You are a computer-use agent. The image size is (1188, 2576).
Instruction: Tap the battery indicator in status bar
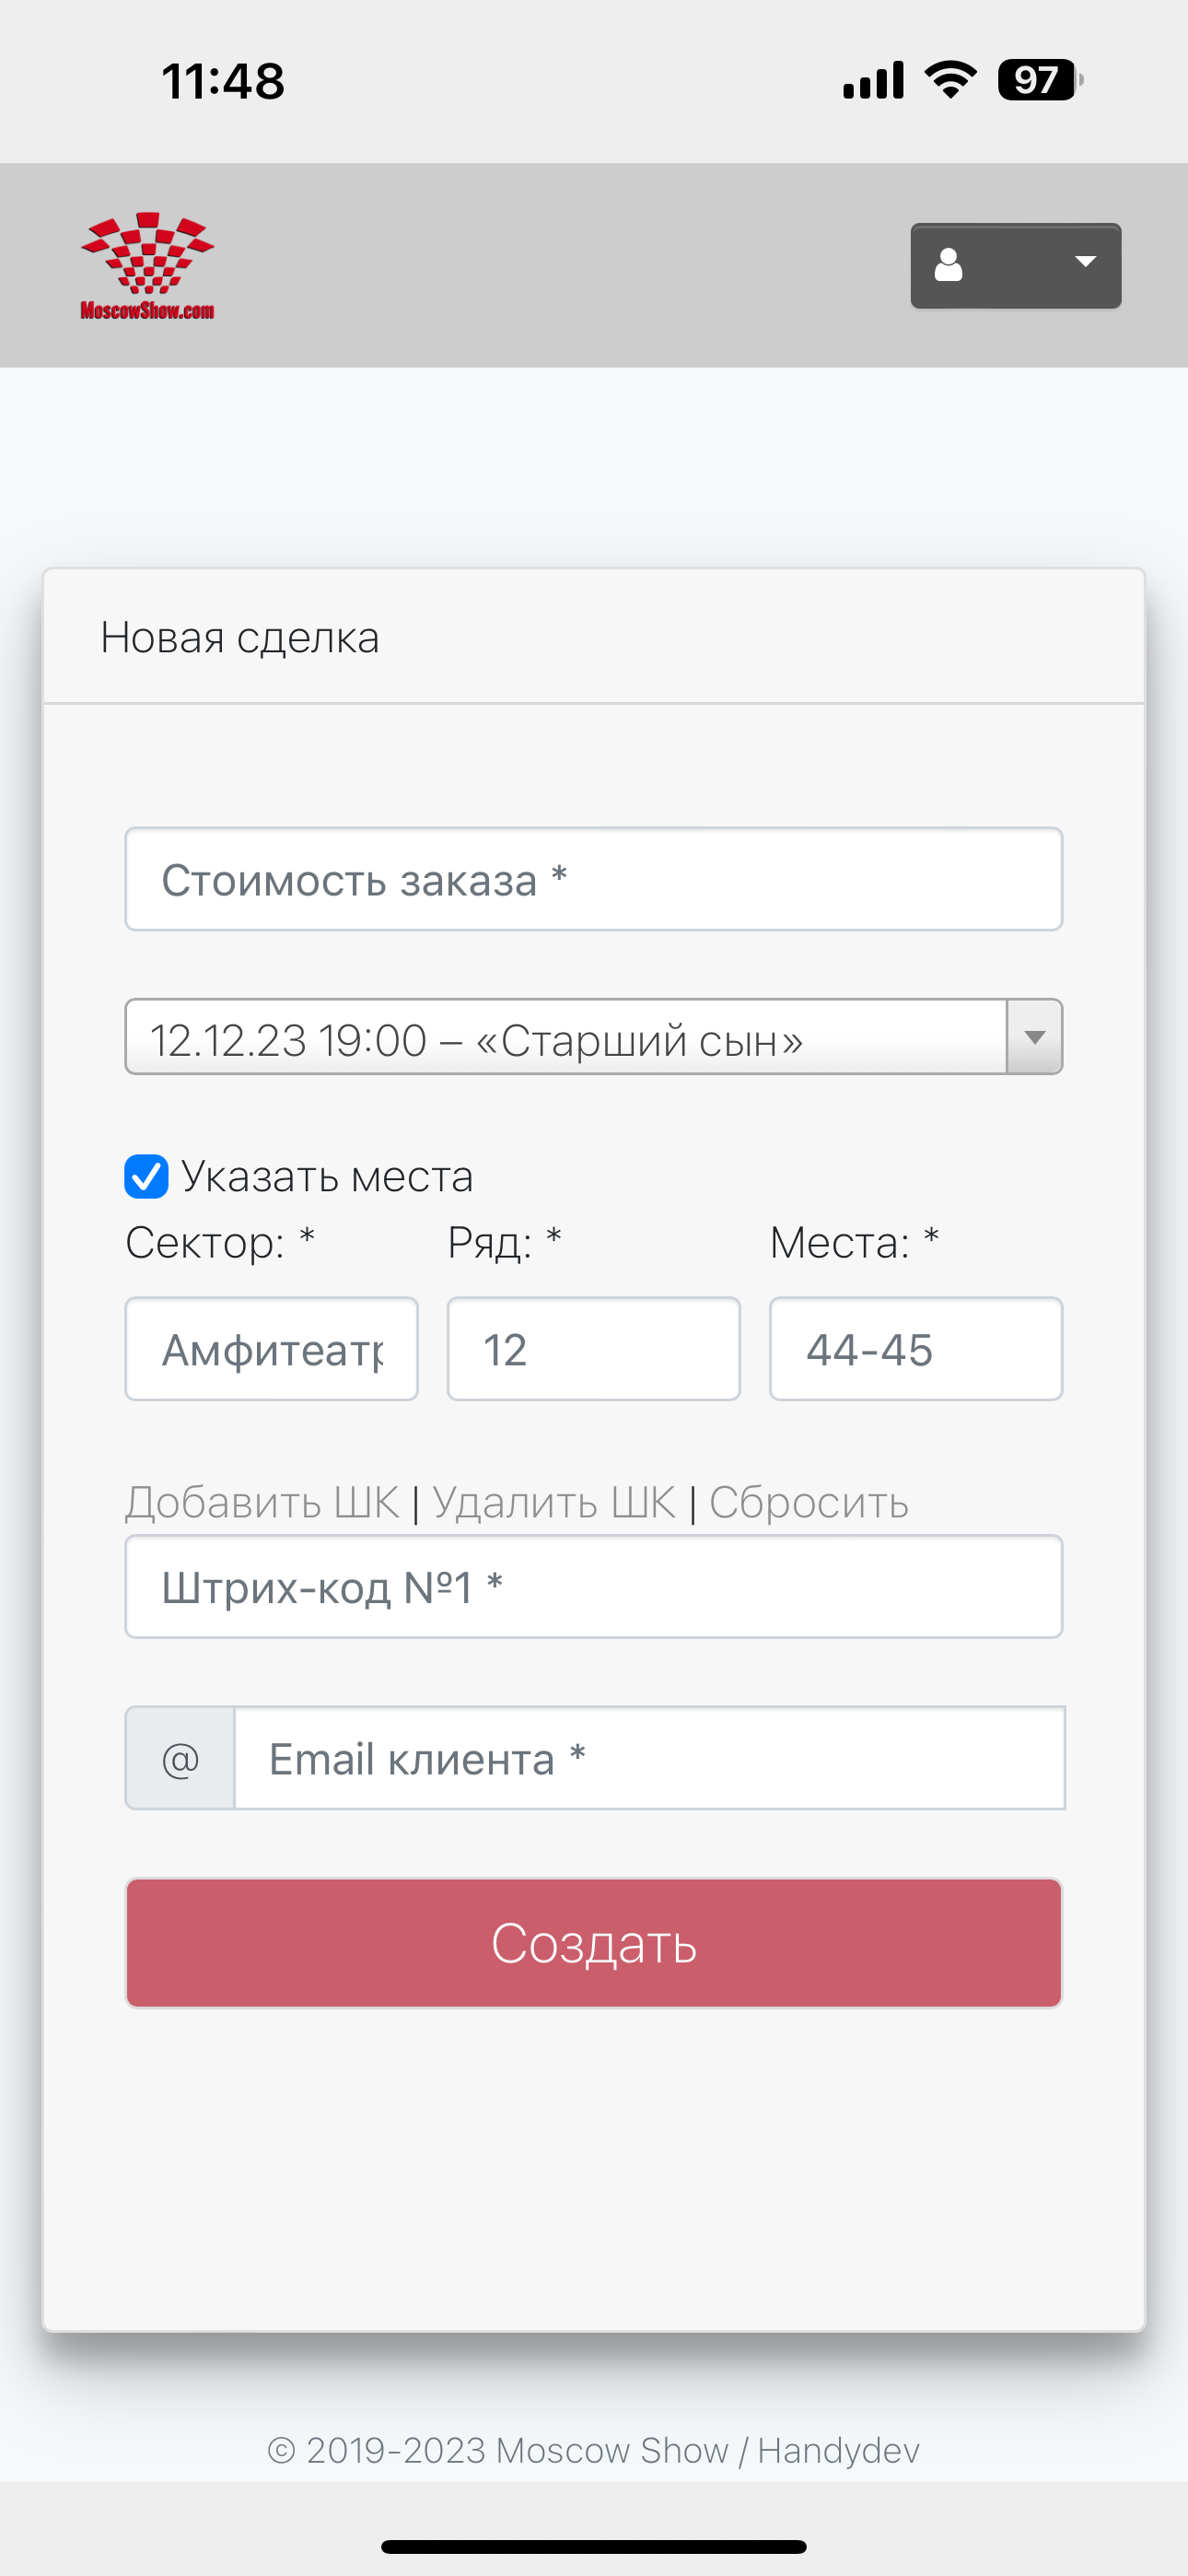pyautogui.click(x=1040, y=80)
